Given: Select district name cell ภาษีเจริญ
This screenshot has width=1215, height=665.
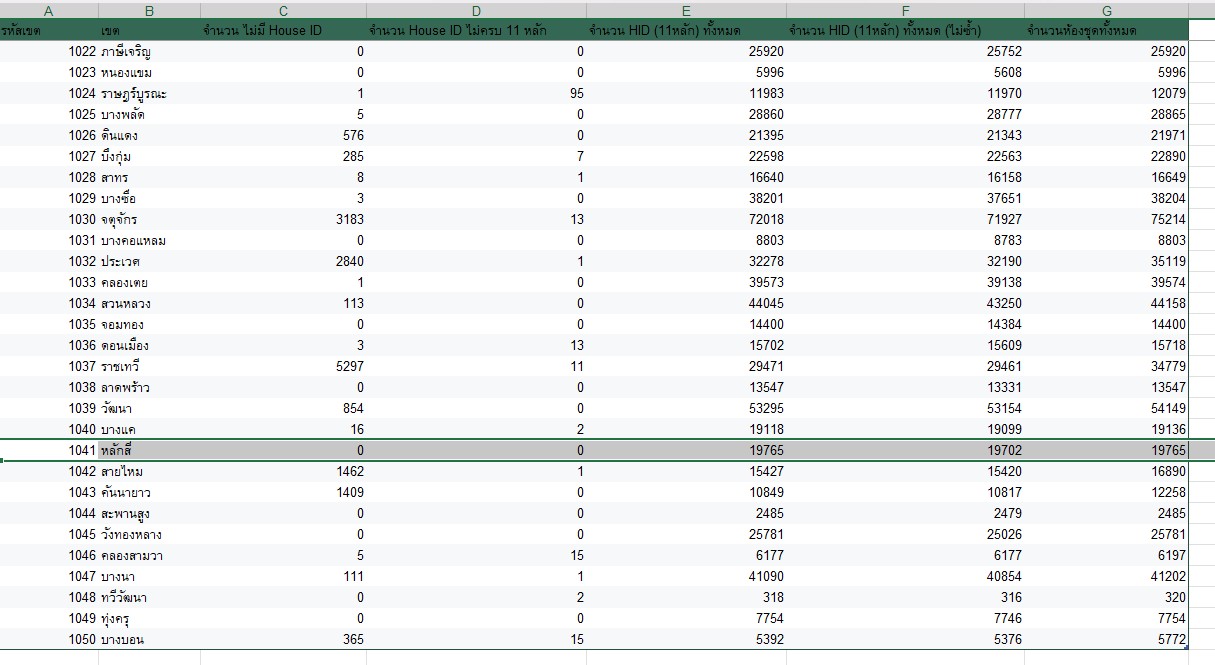Looking at the screenshot, I should pyautogui.click(x=149, y=51).
